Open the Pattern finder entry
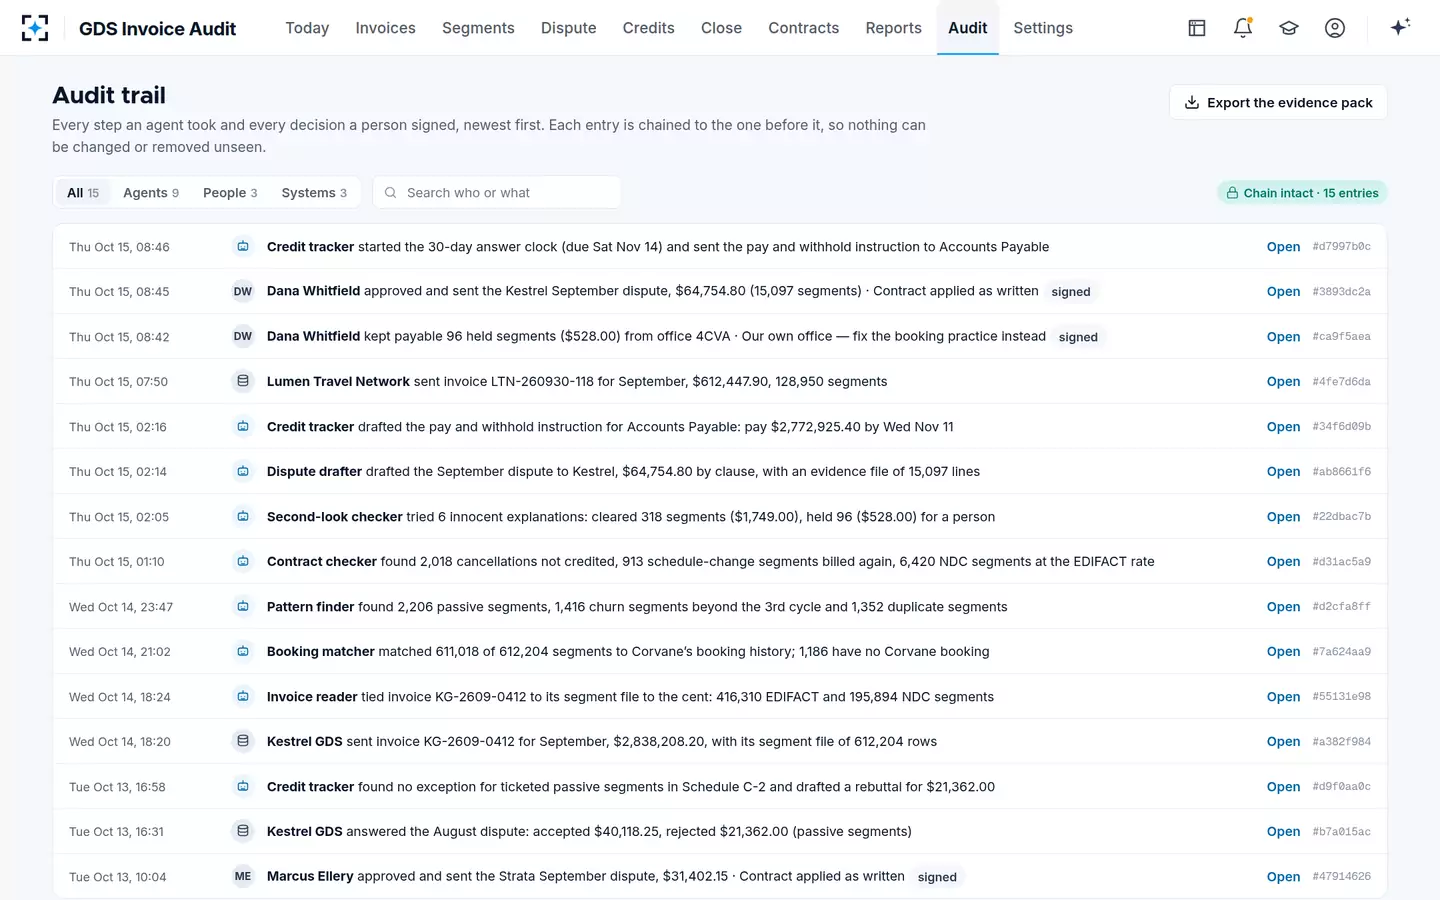The height and width of the screenshot is (900, 1440). (1283, 607)
